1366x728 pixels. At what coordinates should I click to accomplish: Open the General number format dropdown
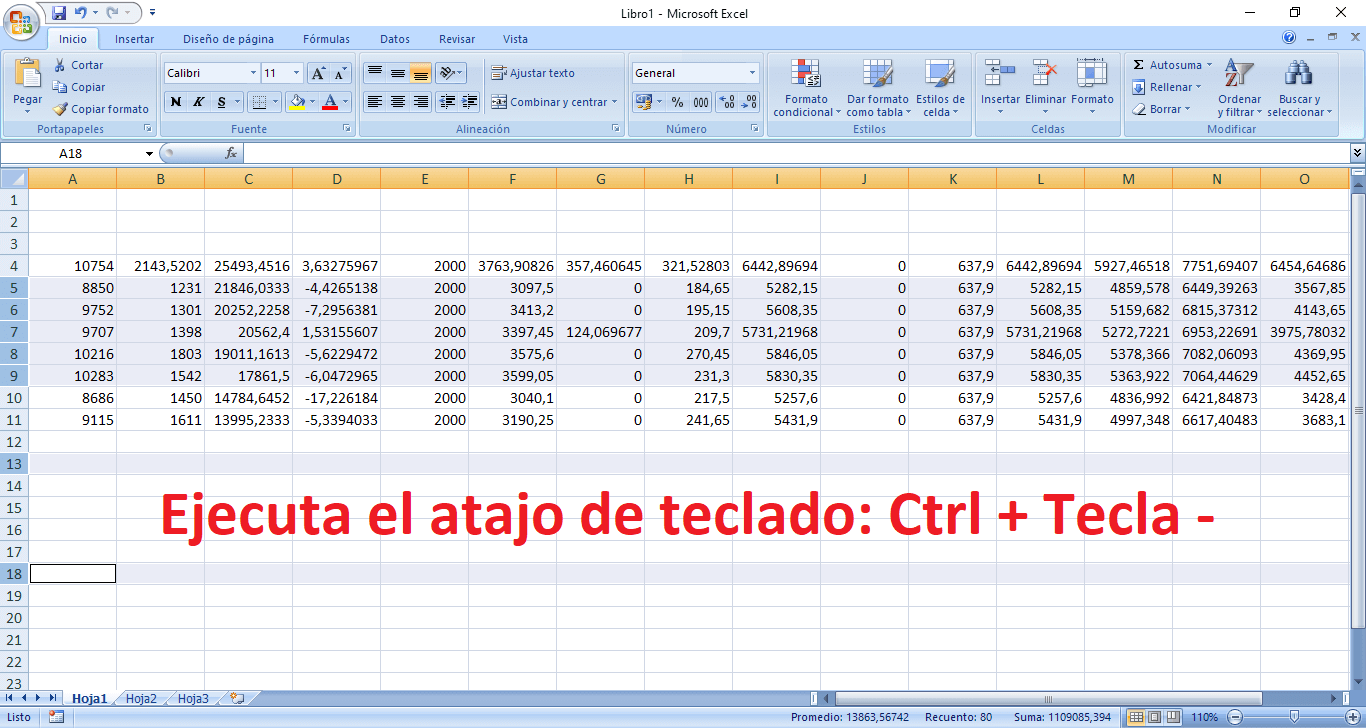(752, 73)
